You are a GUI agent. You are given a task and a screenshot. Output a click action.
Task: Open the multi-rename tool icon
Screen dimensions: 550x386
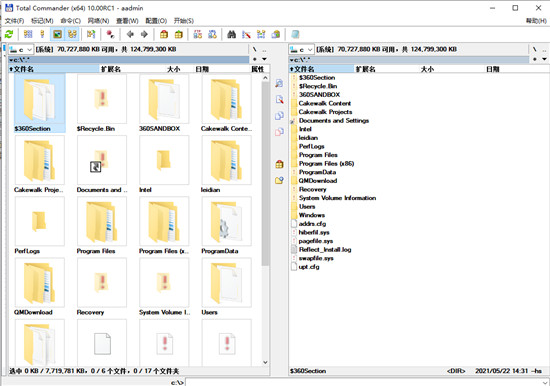pyautogui.click(x=246, y=34)
